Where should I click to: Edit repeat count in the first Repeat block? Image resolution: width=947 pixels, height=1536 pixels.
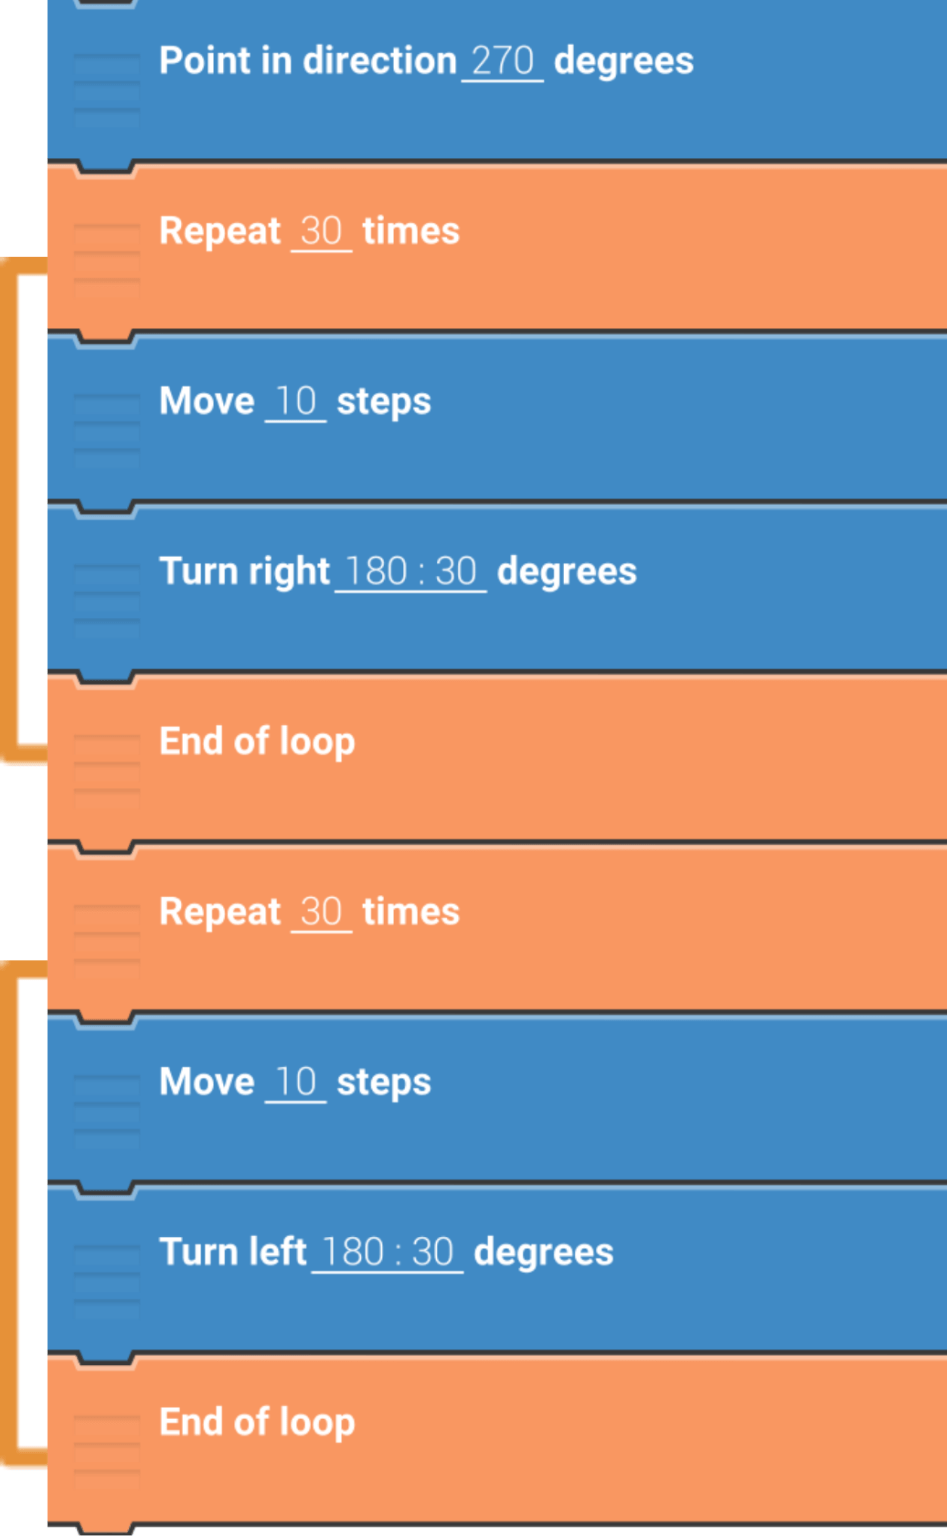(x=321, y=231)
